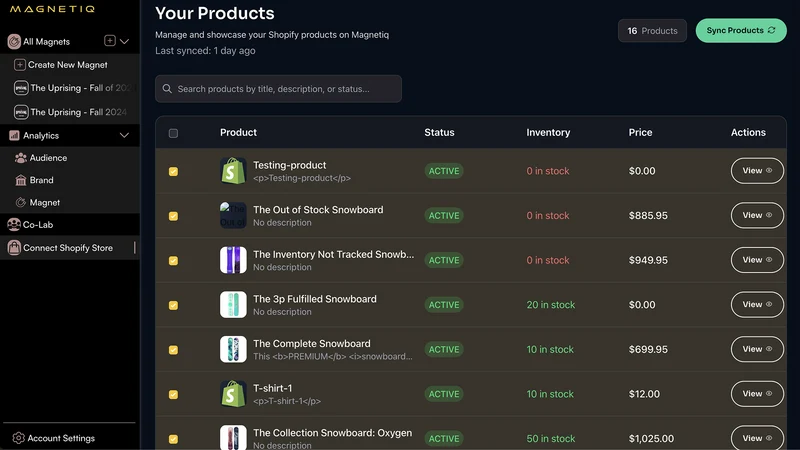
Task: Click the T-shirt-1 Shopify thumbnail
Action: click(x=233, y=394)
